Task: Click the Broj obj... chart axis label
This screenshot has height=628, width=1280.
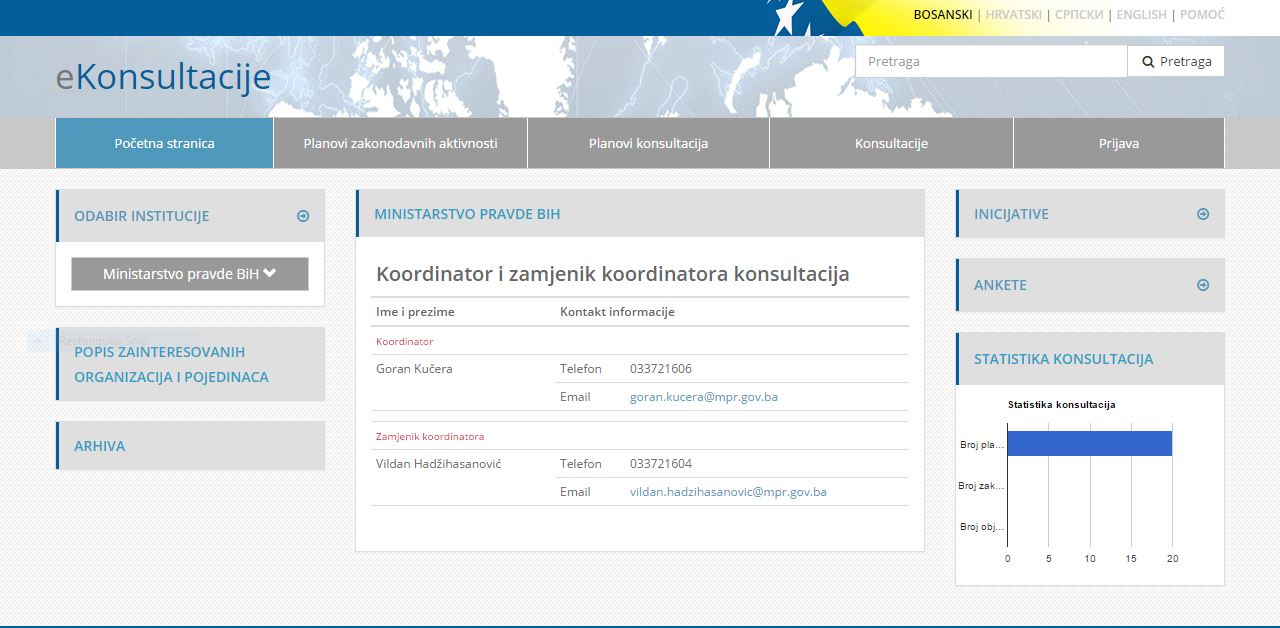Action: (981, 527)
